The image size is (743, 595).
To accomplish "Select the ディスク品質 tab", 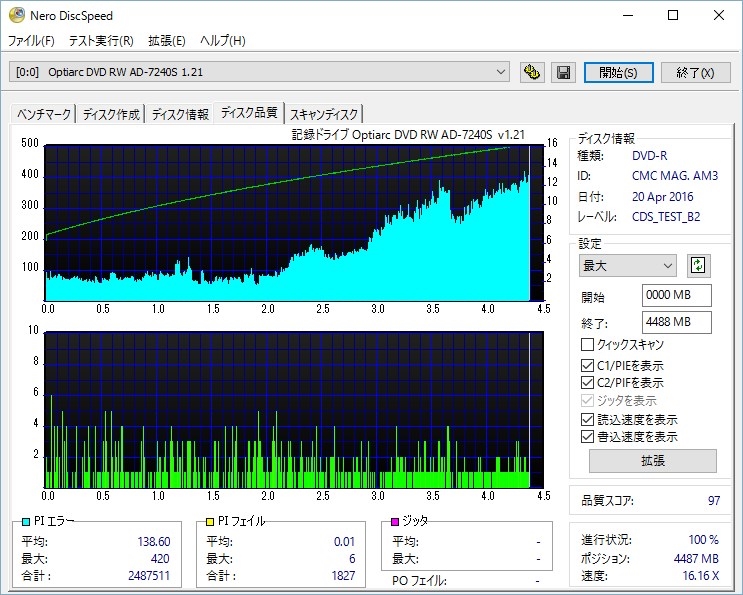I will [x=249, y=113].
